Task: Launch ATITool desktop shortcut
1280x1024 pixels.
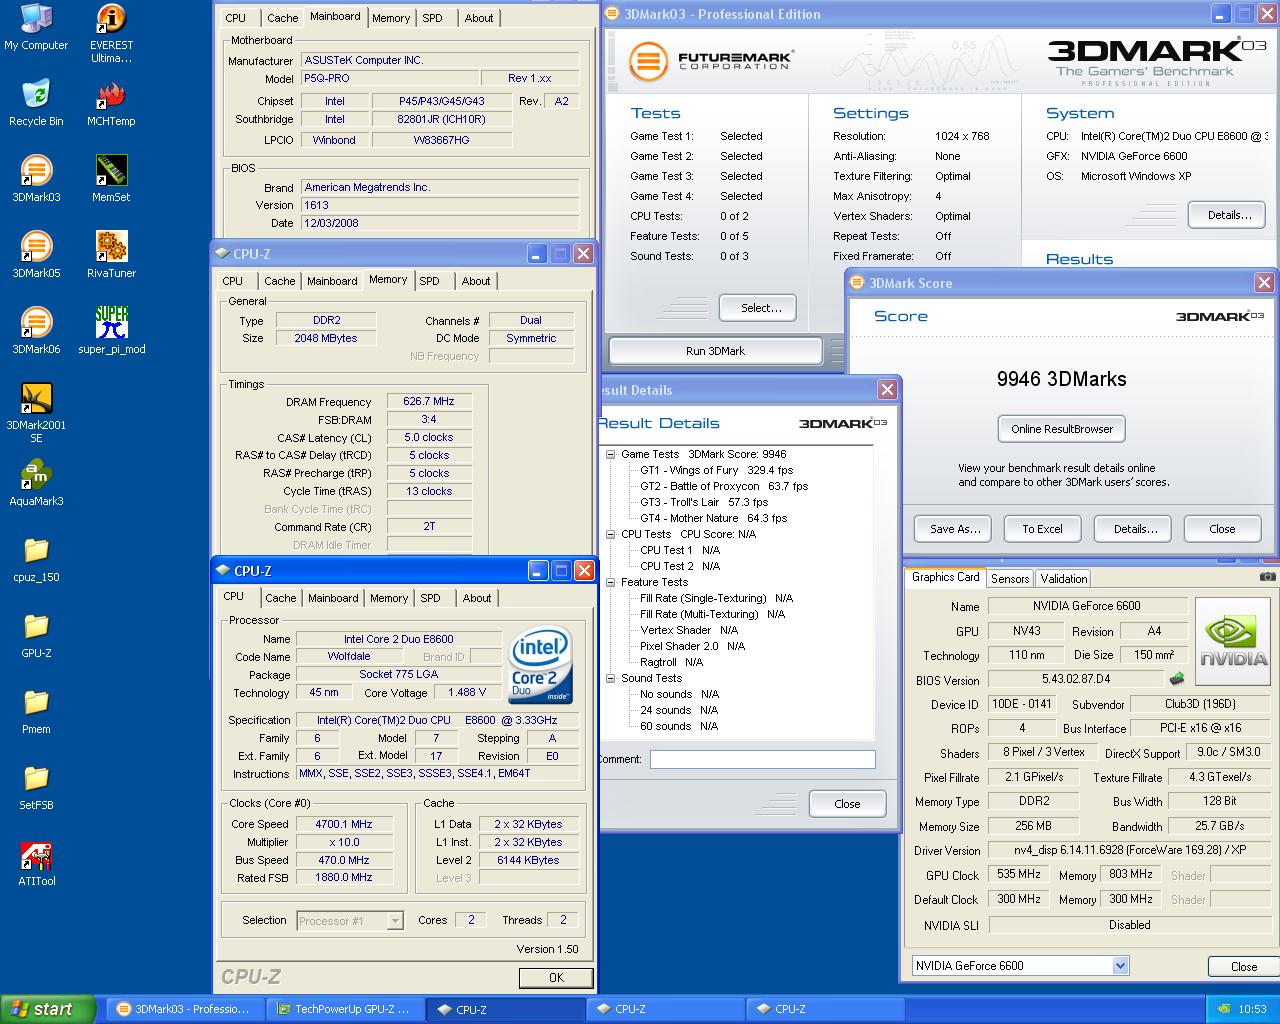Action: coord(36,863)
